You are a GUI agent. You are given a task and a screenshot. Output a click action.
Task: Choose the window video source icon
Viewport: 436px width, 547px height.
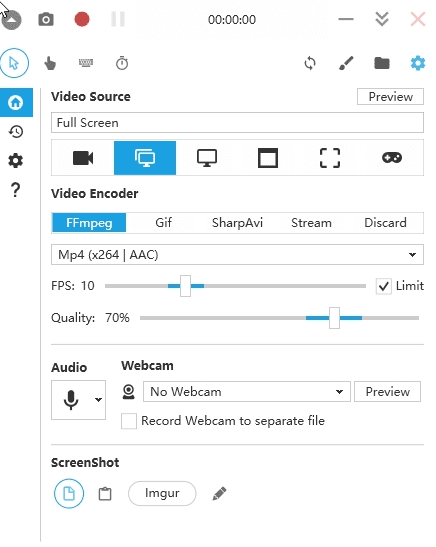coord(268,158)
